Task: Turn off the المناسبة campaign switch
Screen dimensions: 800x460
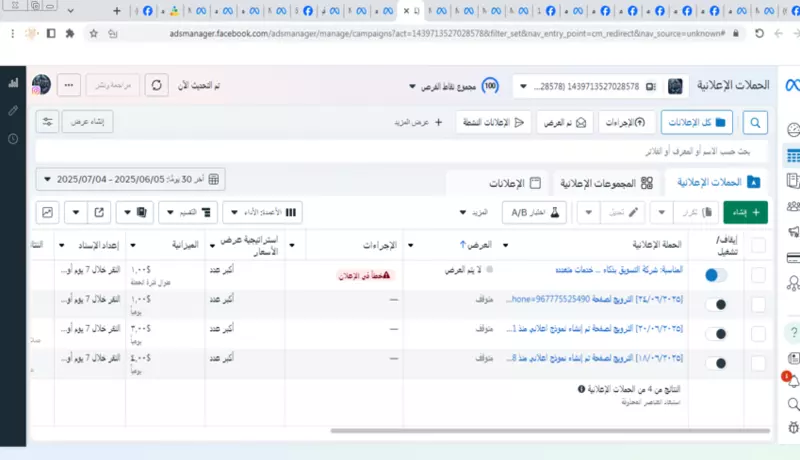Action: [x=716, y=275]
